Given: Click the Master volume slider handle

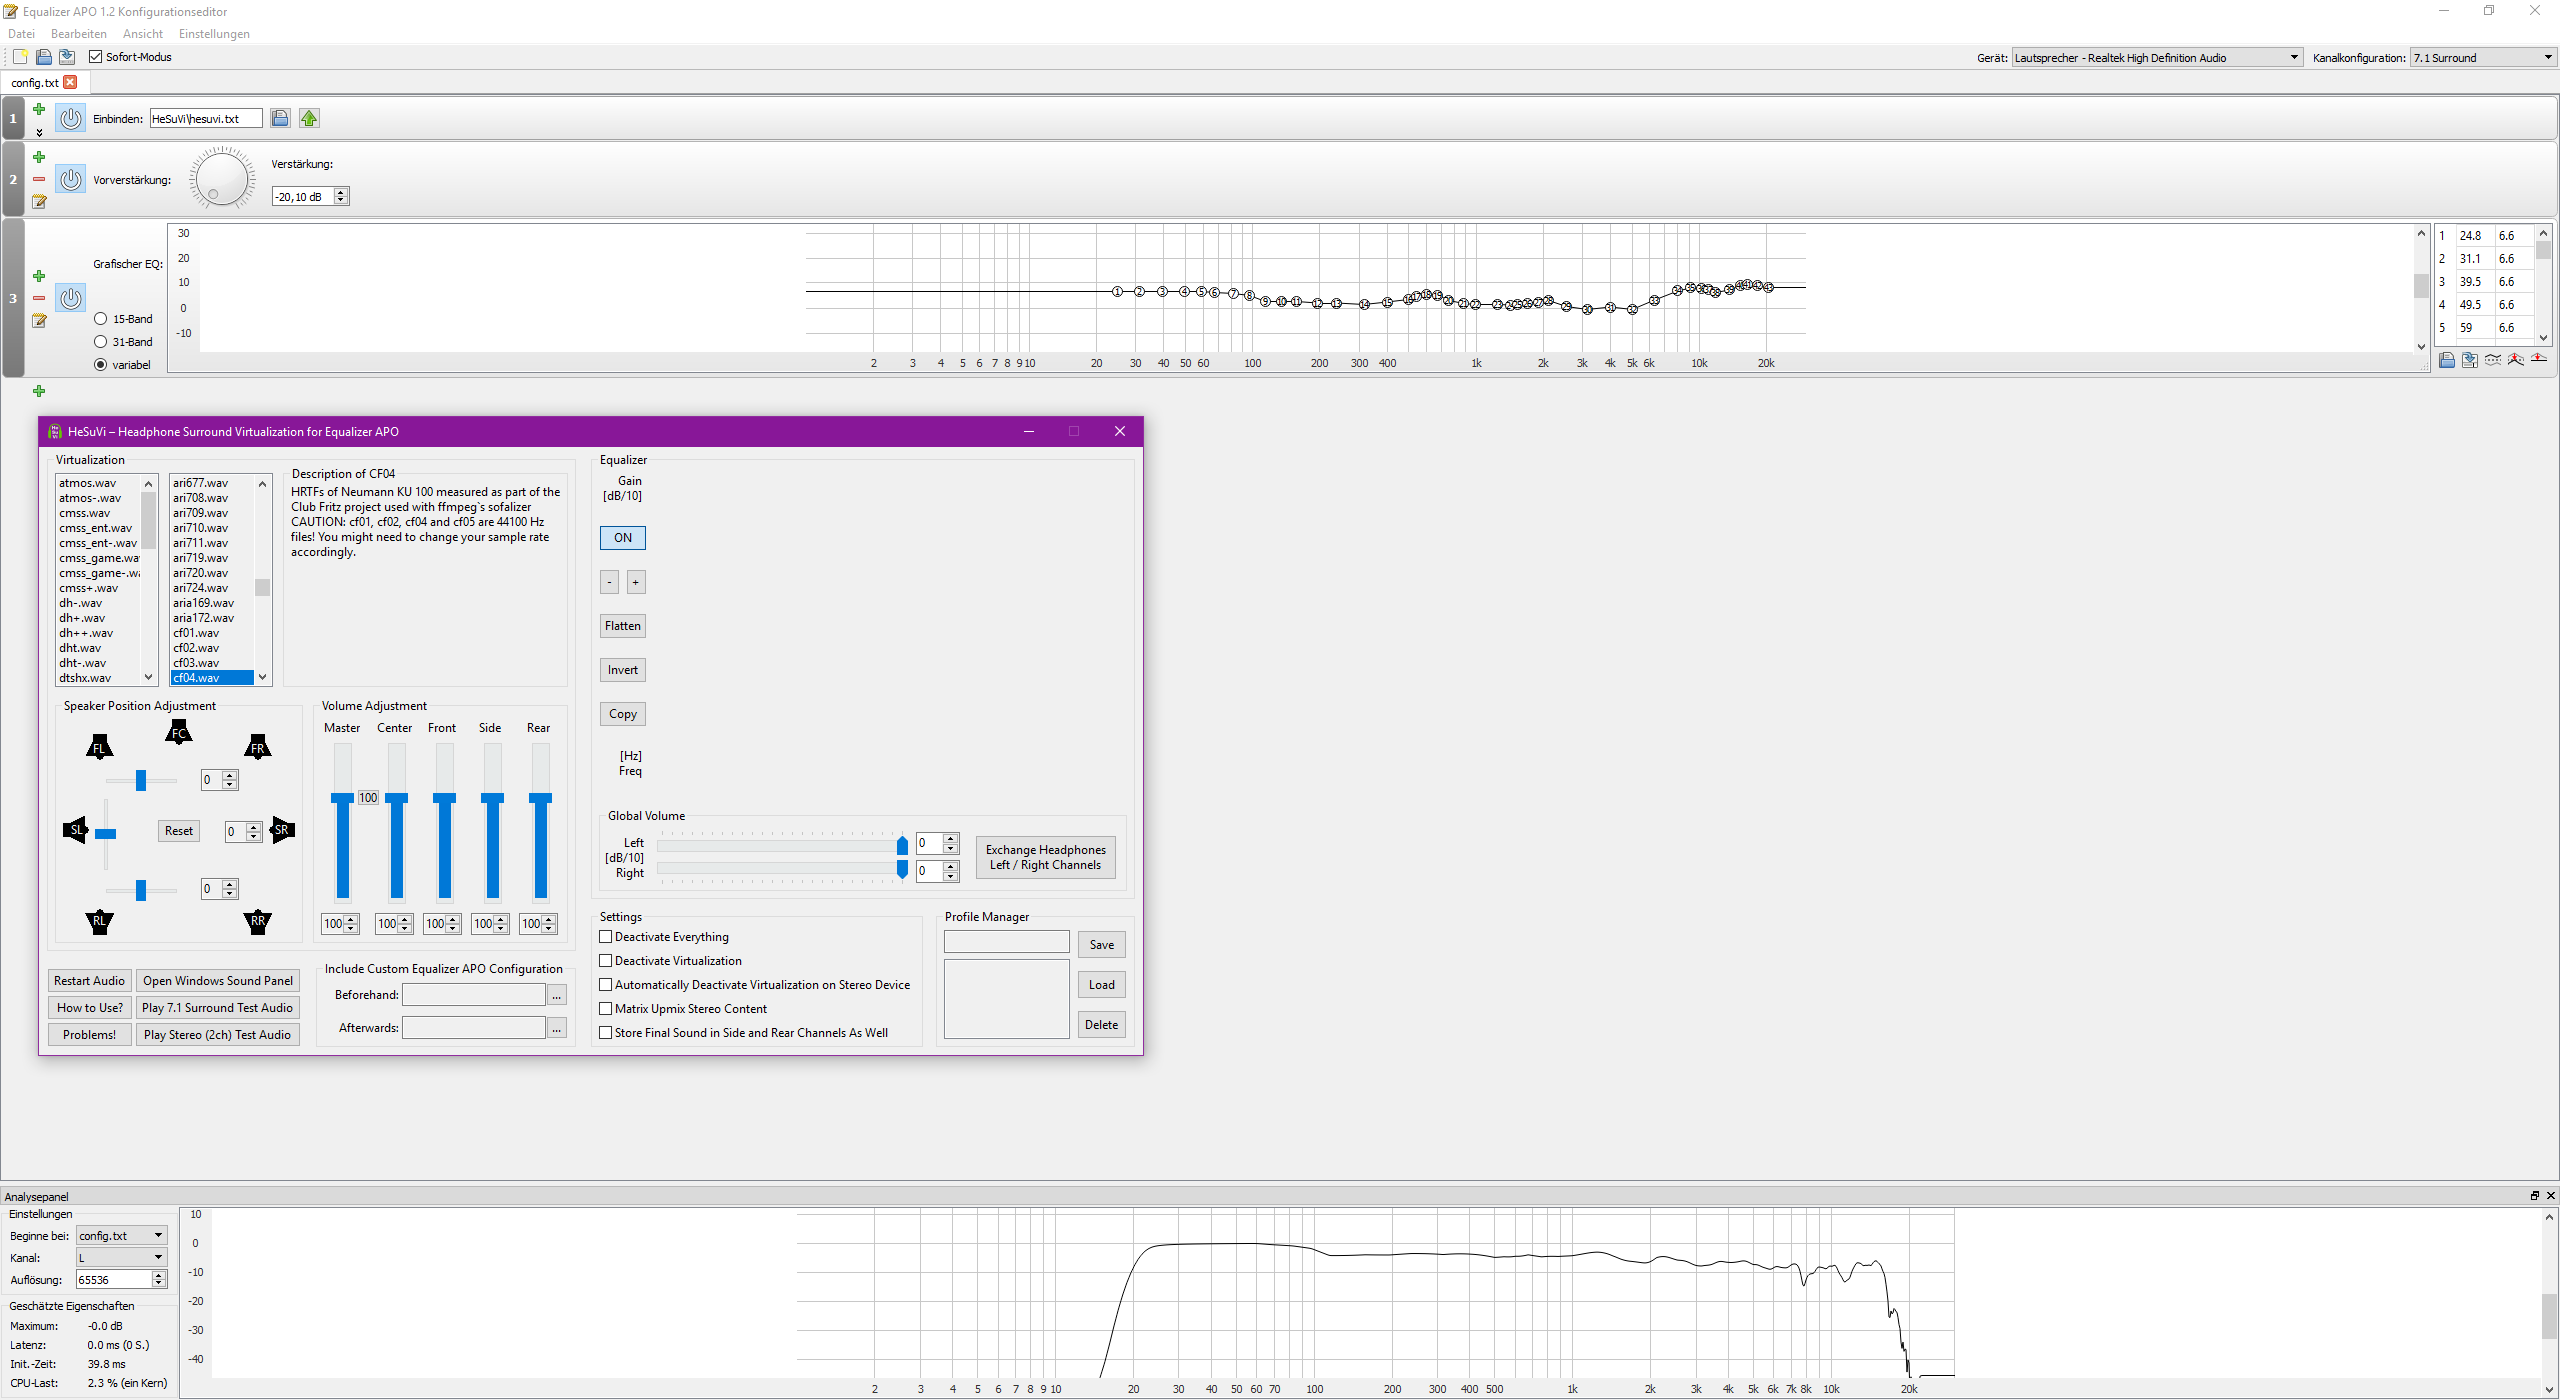Looking at the screenshot, I should (x=343, y=798).
